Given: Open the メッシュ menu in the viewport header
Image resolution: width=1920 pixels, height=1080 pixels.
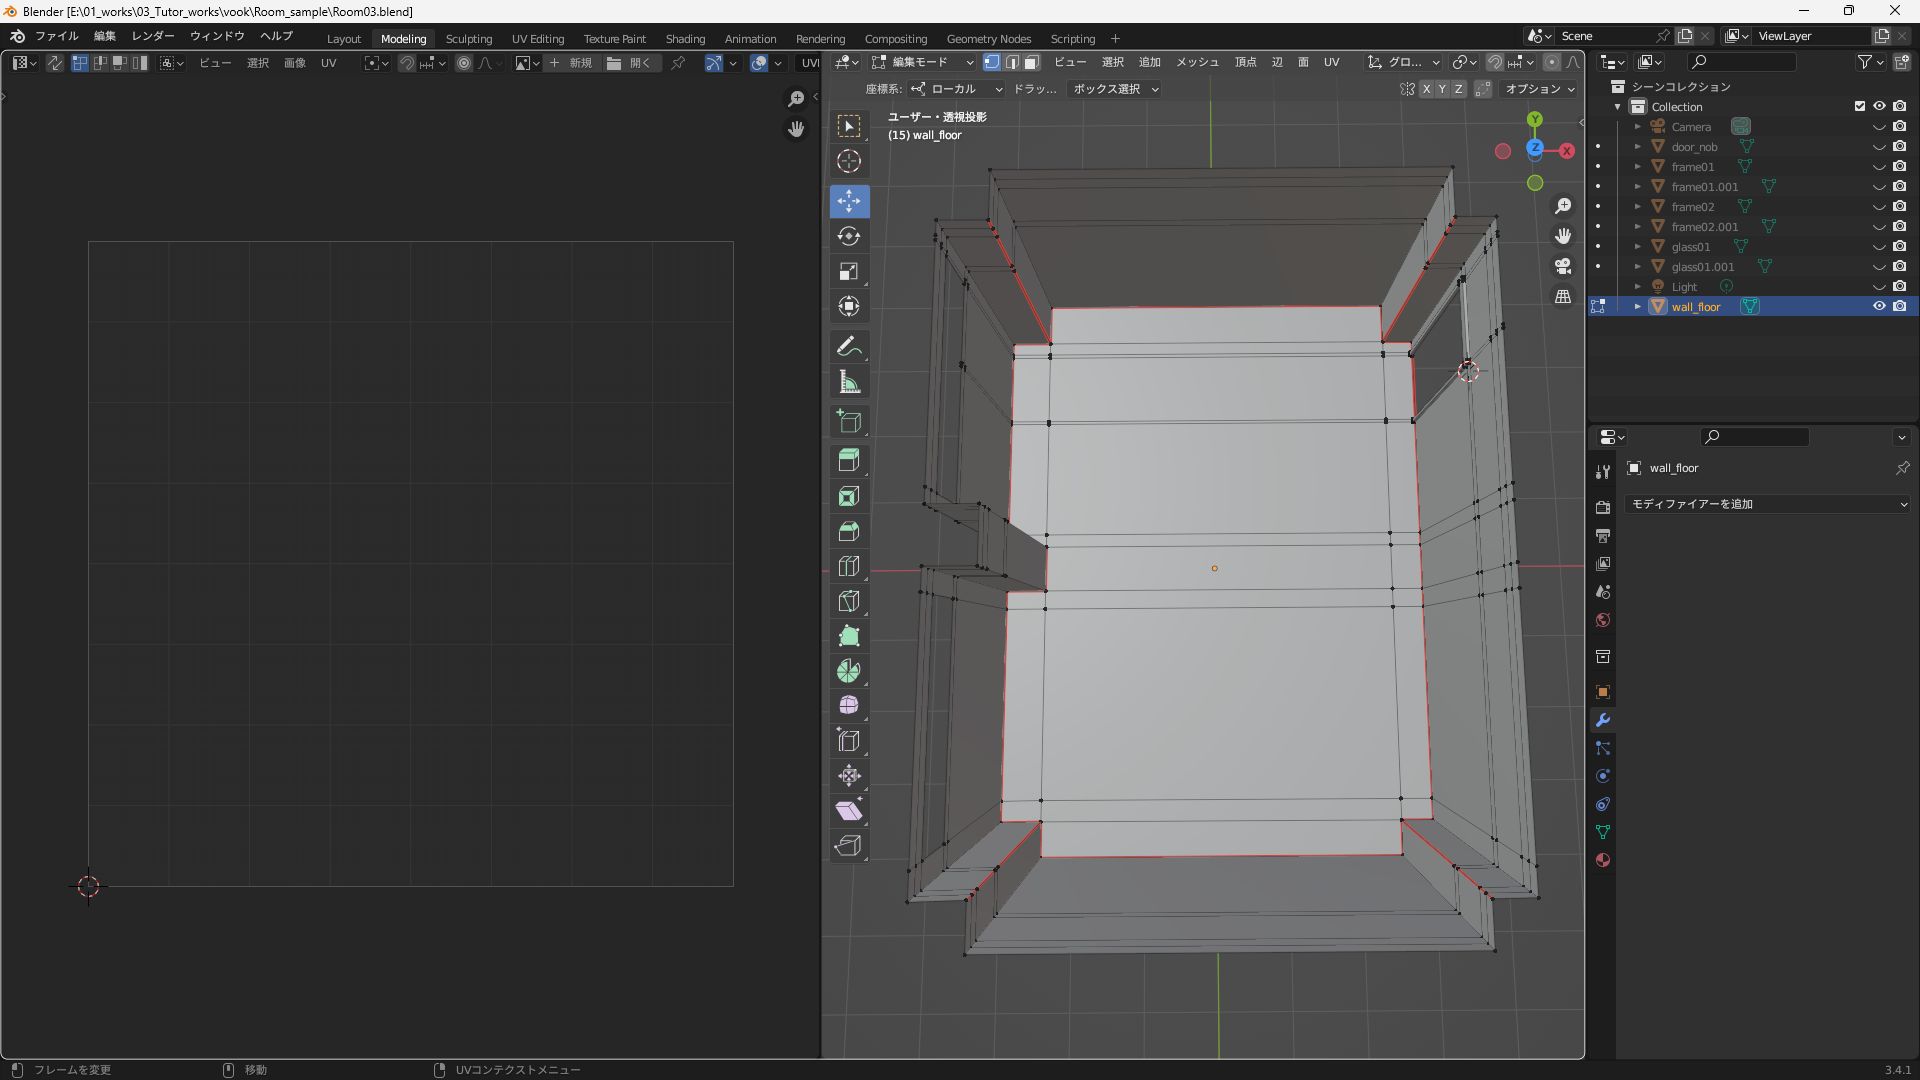Looking at the screenshot, I should 1196,61.
